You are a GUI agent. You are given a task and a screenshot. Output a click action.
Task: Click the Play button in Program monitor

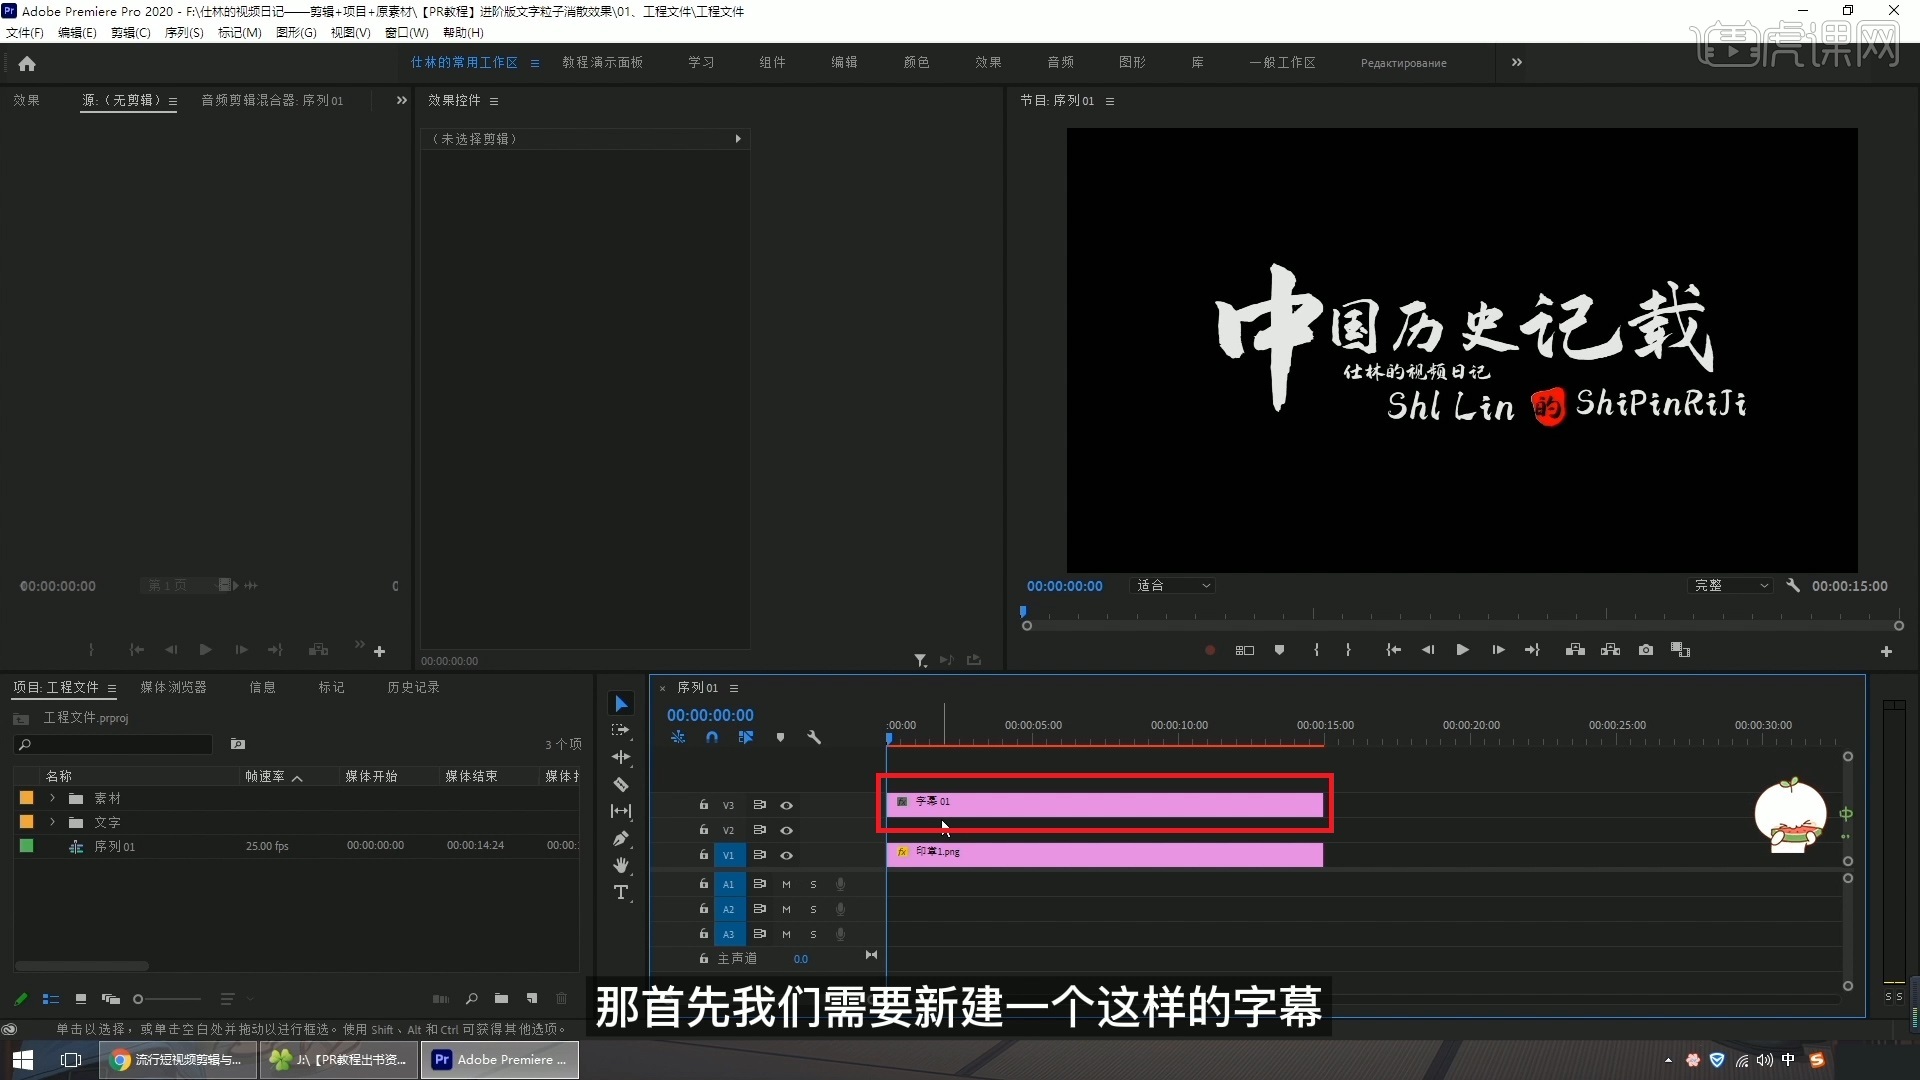(x=1463, y=650)
